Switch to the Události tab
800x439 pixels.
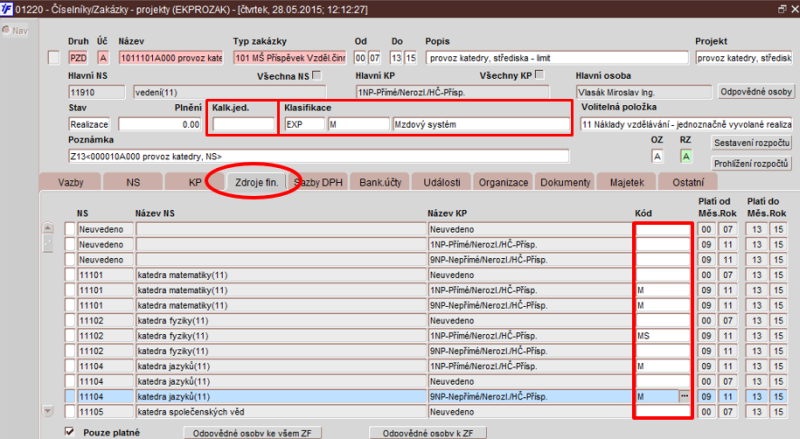pos(442,182)
